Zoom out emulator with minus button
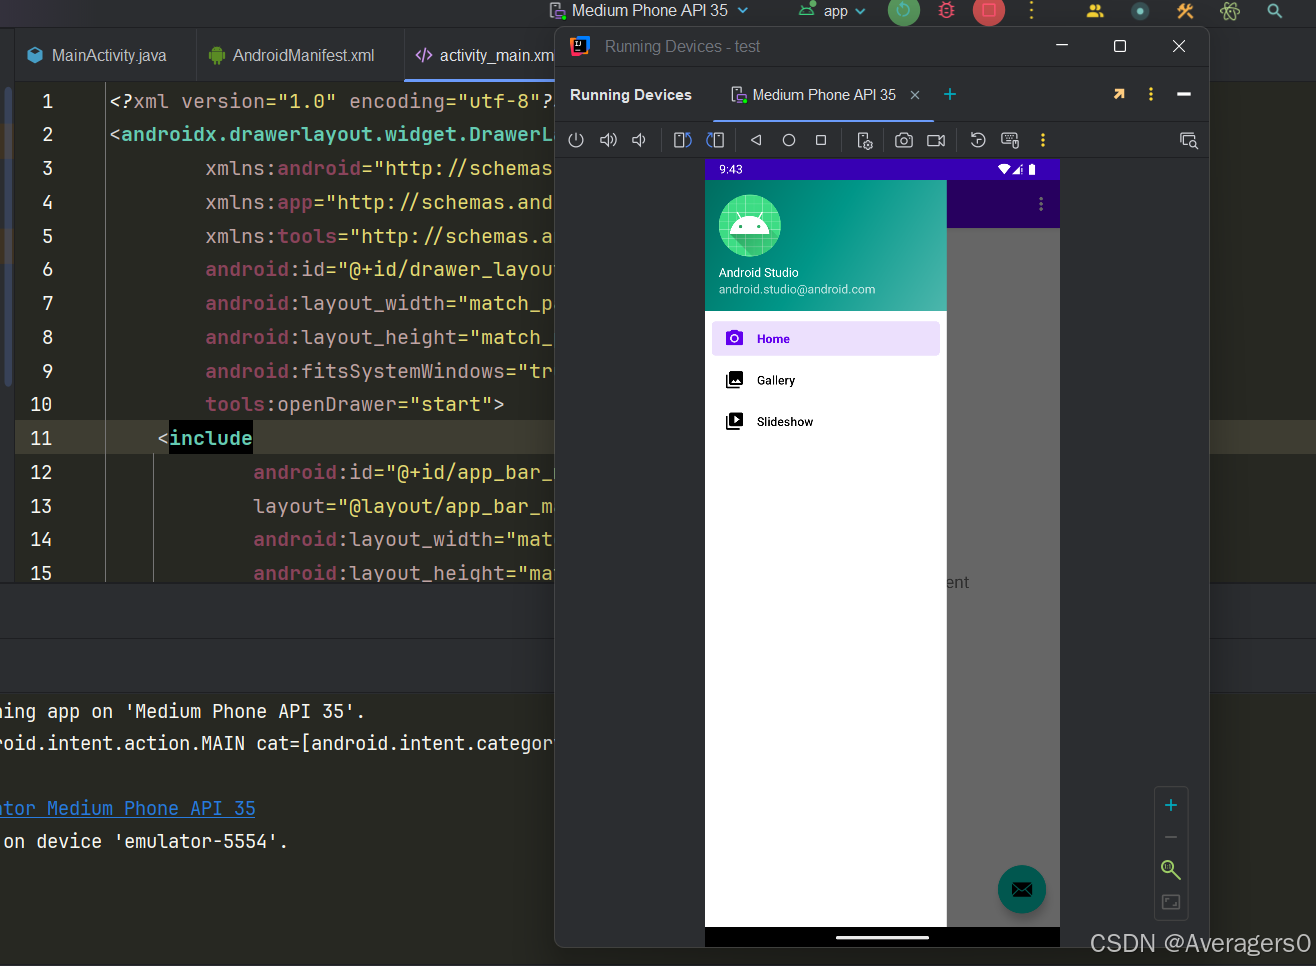 coord(1171,837)
